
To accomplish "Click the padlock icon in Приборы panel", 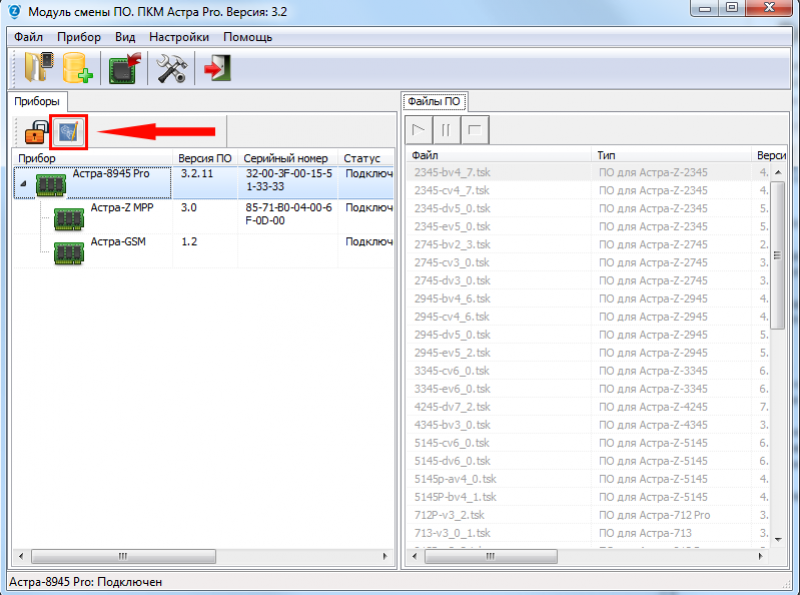I will click(x=36, y=132).
